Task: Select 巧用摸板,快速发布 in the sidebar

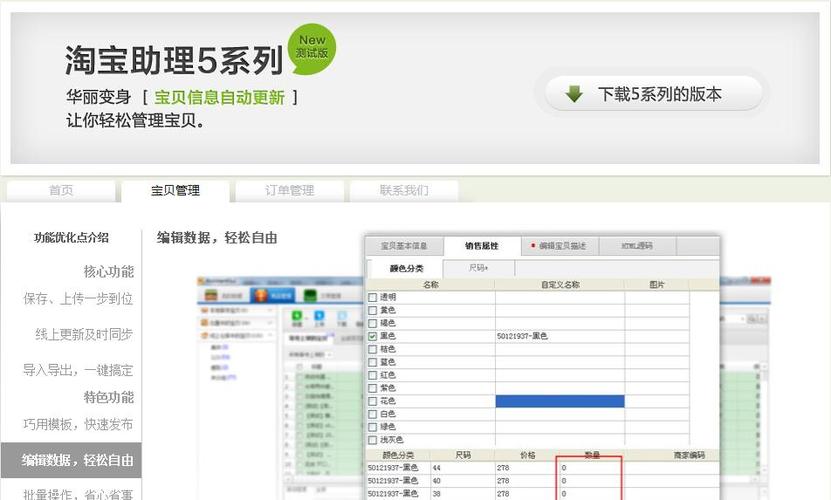Action: pyautogui.click(x=78, y=424)
